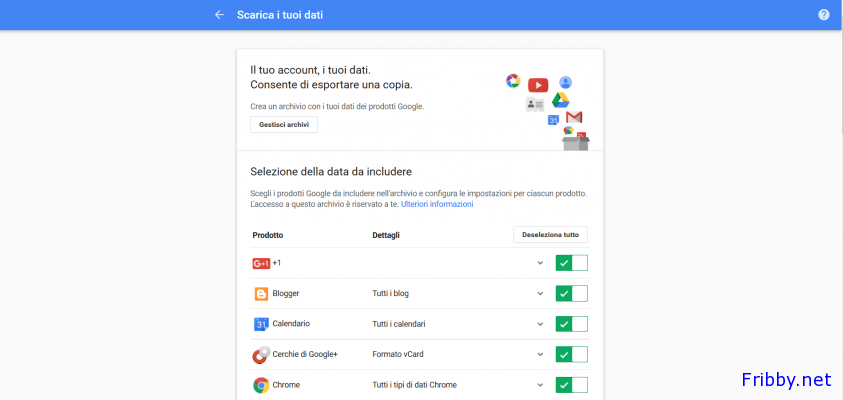Expand Cerchie di Google+ details chevron
The width and height of the screenshot is (843, 400).
540,355
